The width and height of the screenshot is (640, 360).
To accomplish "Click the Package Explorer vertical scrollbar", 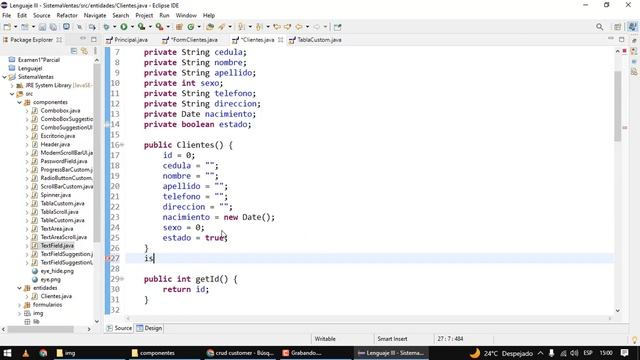I will point(97,153).
